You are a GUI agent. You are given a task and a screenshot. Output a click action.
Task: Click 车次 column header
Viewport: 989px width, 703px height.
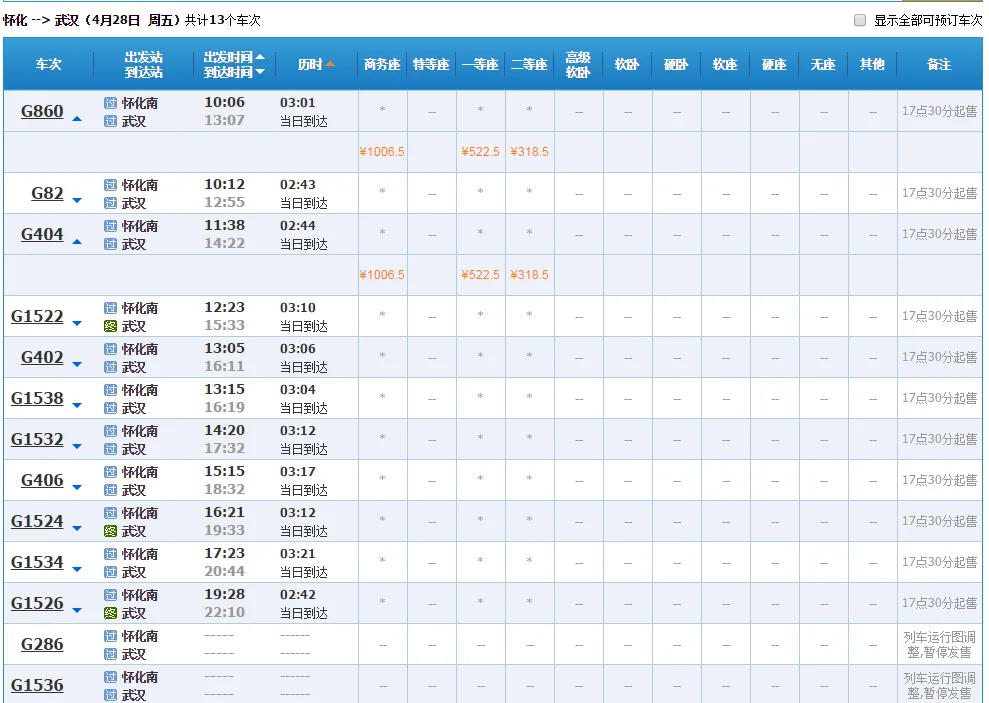click(48, 64)
